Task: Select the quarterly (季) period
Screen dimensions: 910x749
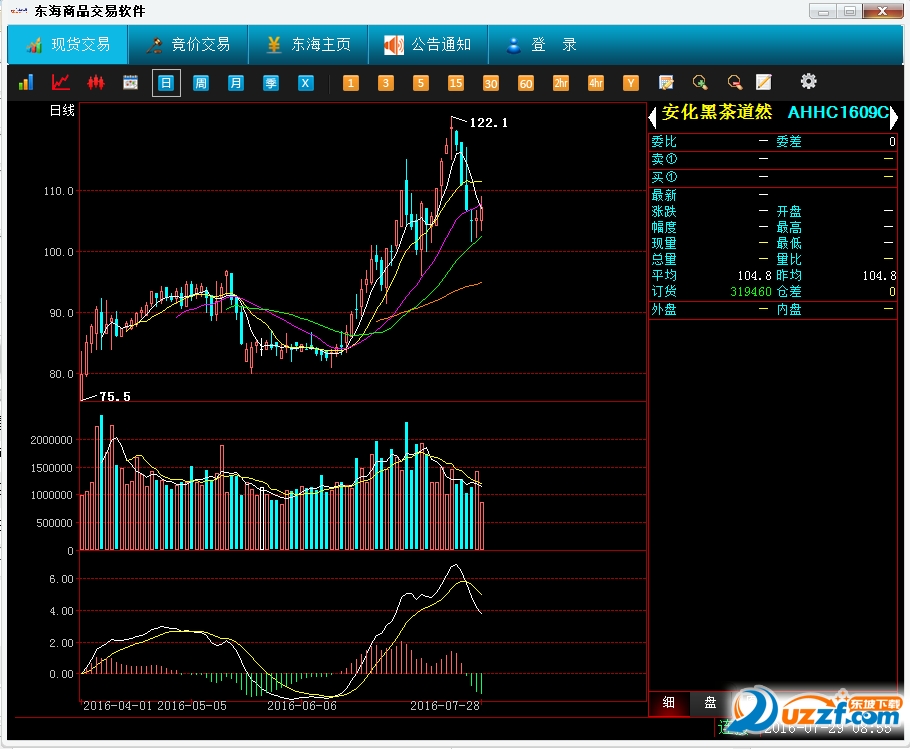Action: click(270, 83)
